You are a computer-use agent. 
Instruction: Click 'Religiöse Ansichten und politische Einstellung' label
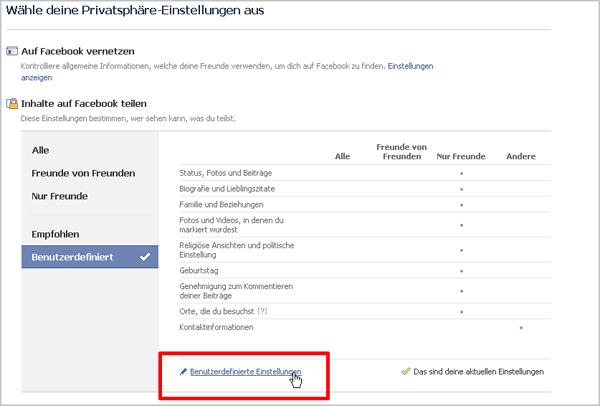tap(236, 250)
